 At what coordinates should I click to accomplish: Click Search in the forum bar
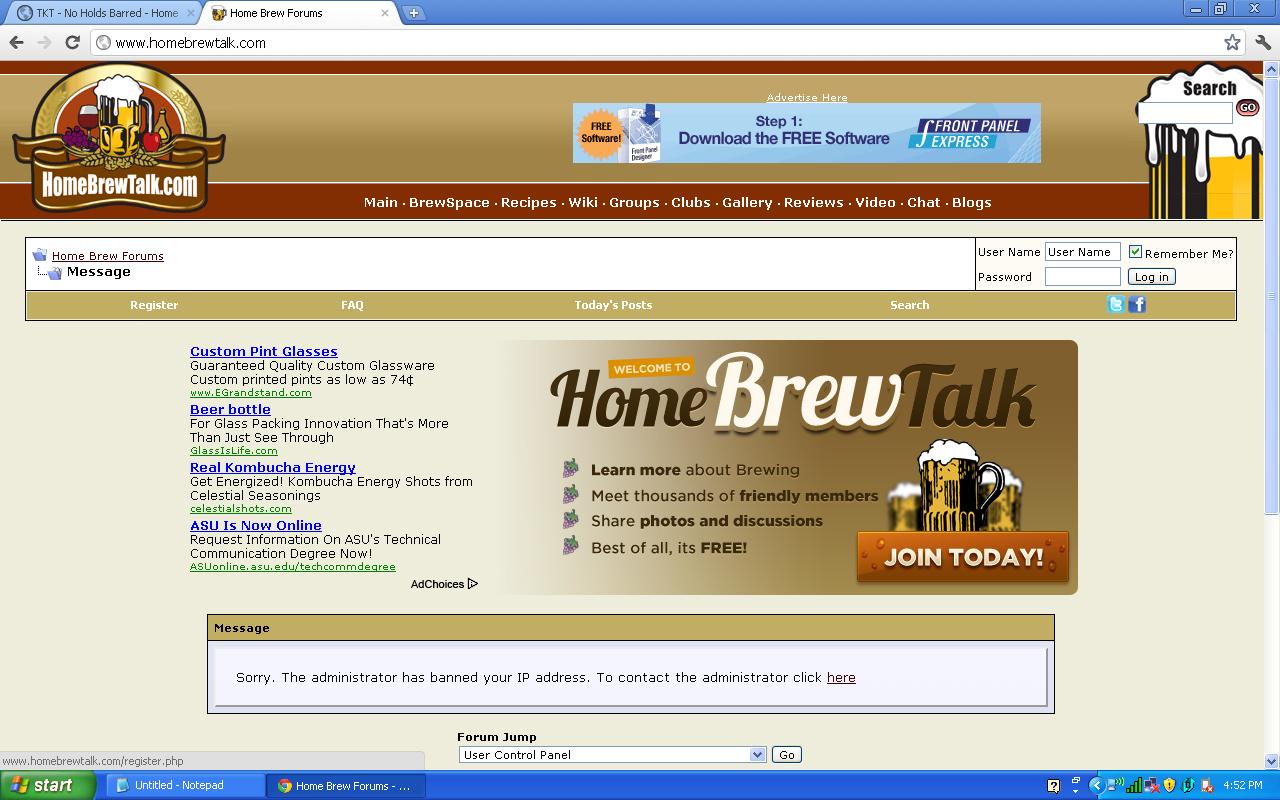(909, 305)
